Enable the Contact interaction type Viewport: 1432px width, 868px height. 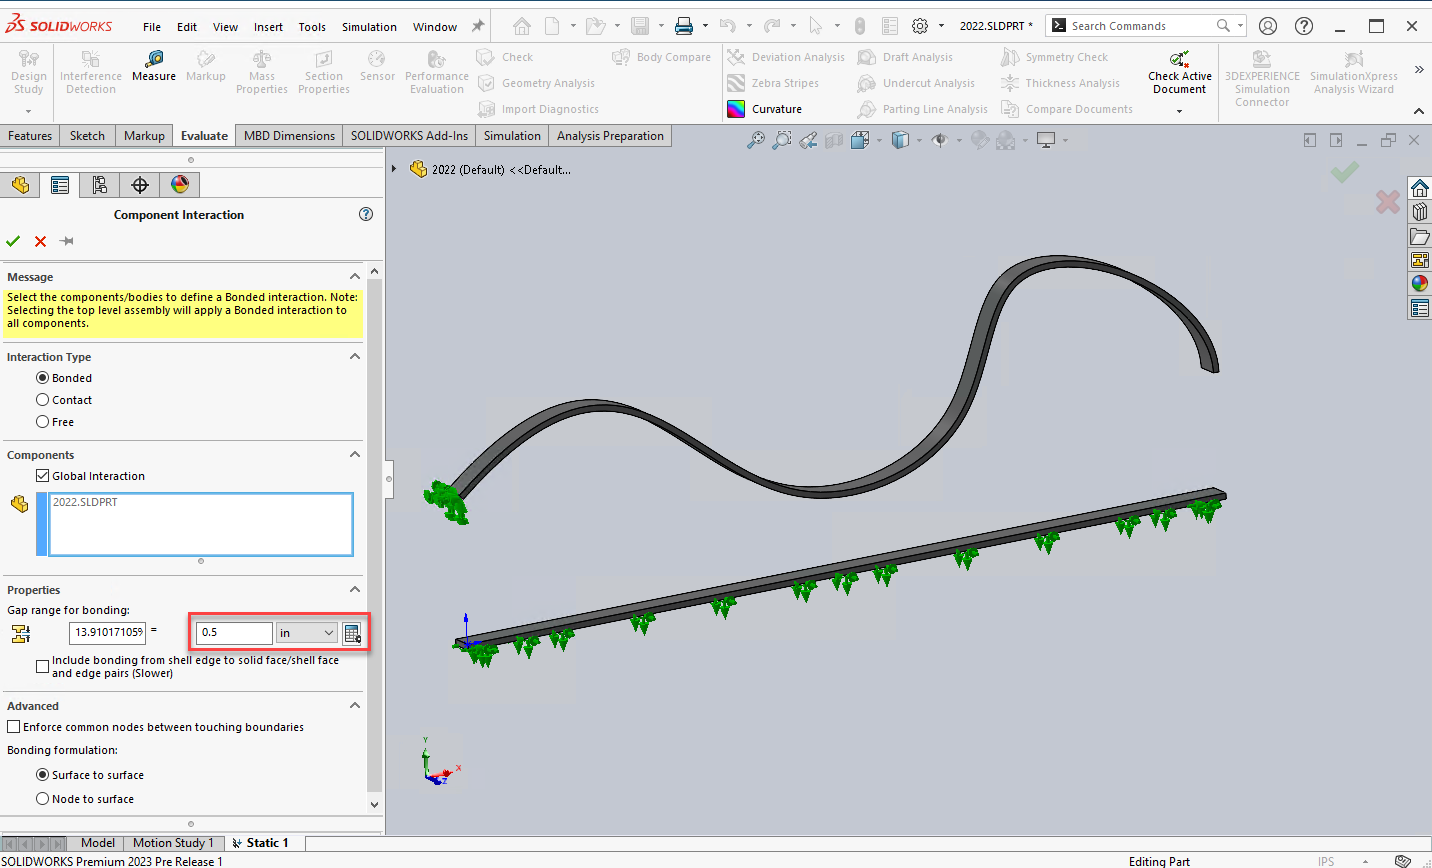(x=43, y=399)
